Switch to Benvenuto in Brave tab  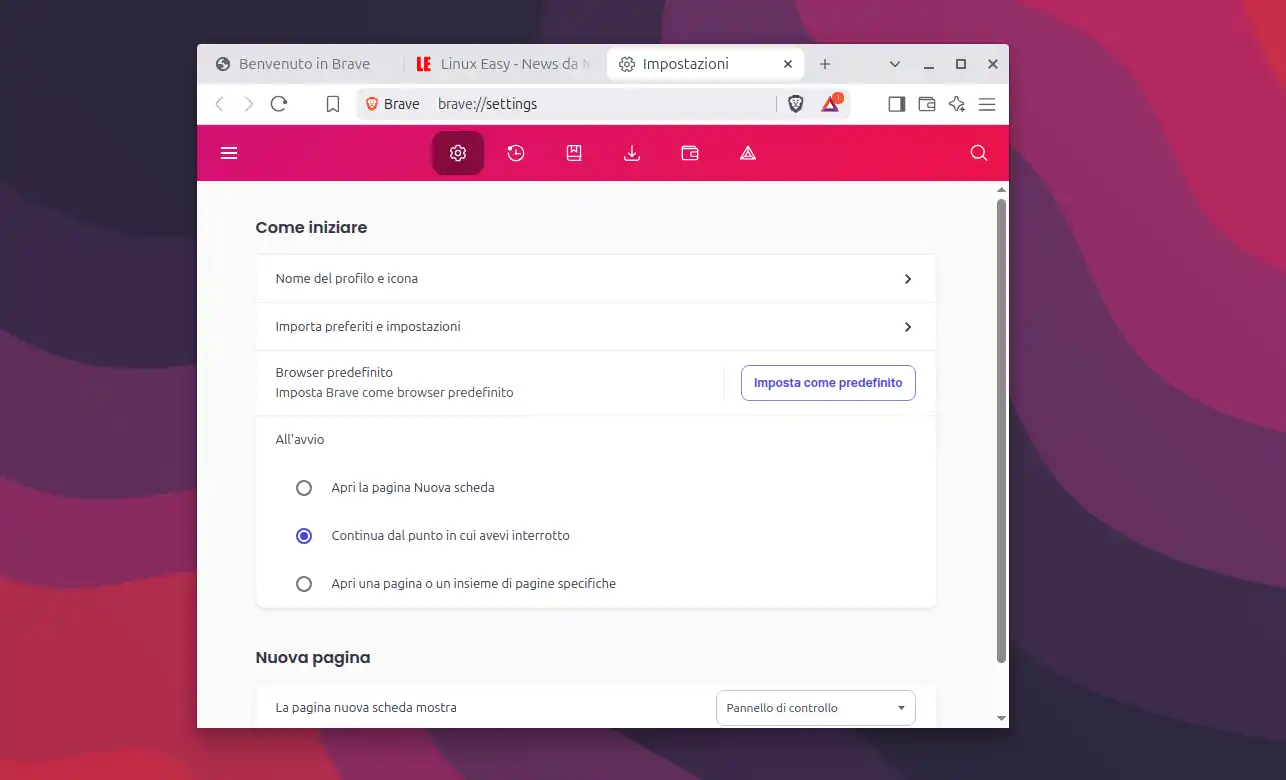(x=302, y=64)
